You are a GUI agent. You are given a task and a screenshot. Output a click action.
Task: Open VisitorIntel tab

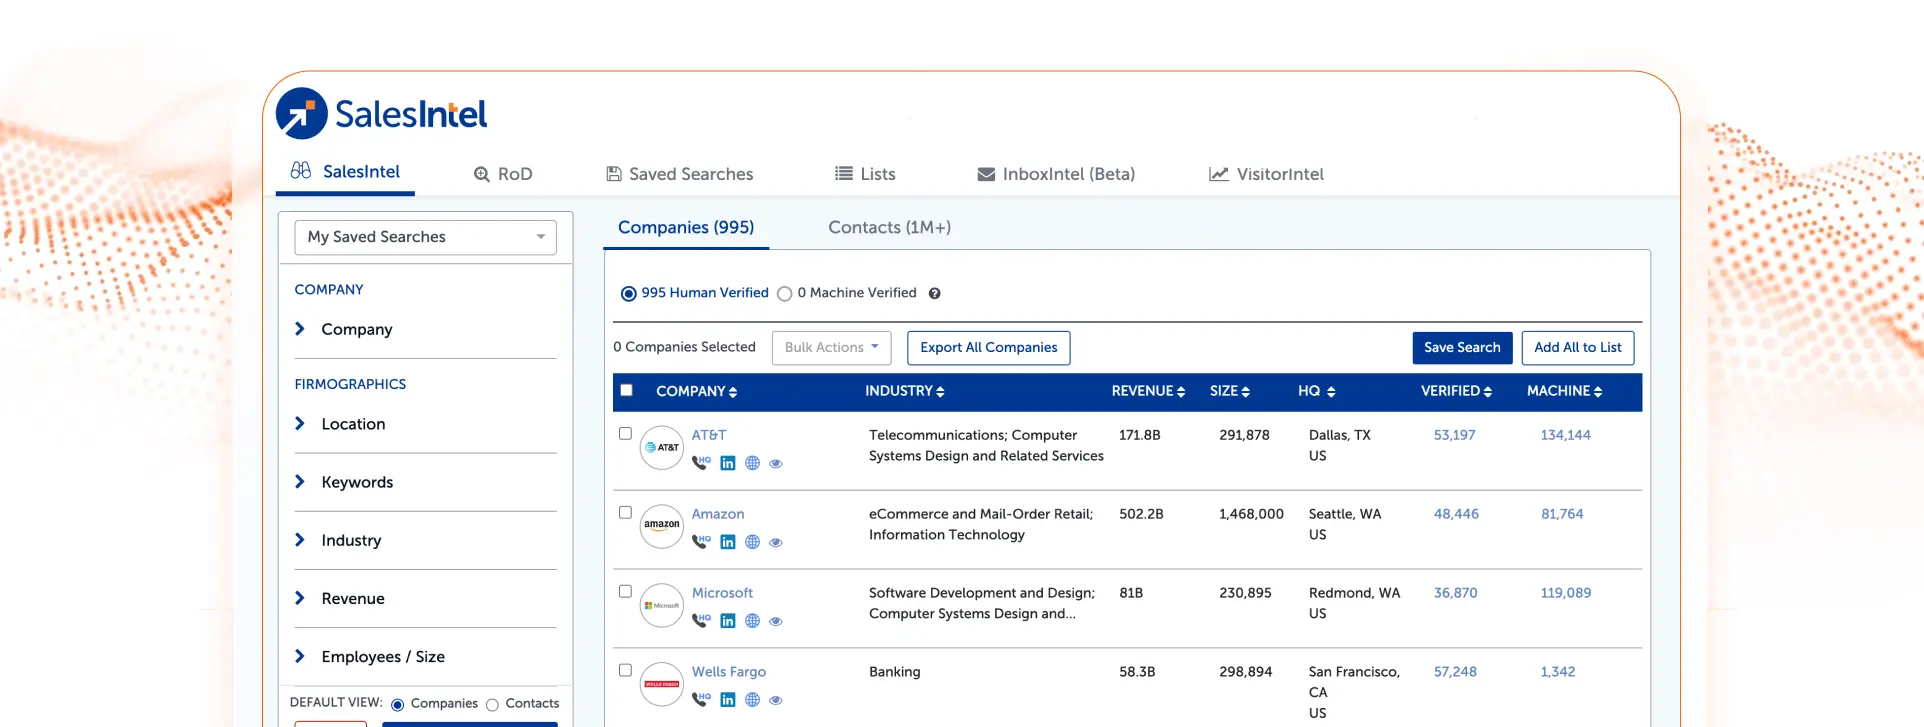pyautogui.click(x=1266, y=174)
